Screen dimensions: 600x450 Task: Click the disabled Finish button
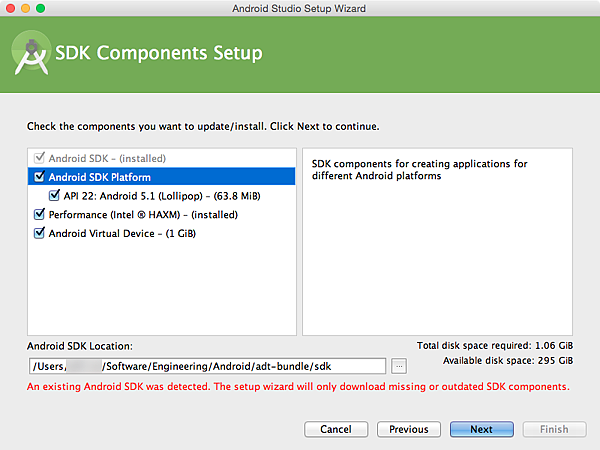pyautogui.click(x=554, y=429)
